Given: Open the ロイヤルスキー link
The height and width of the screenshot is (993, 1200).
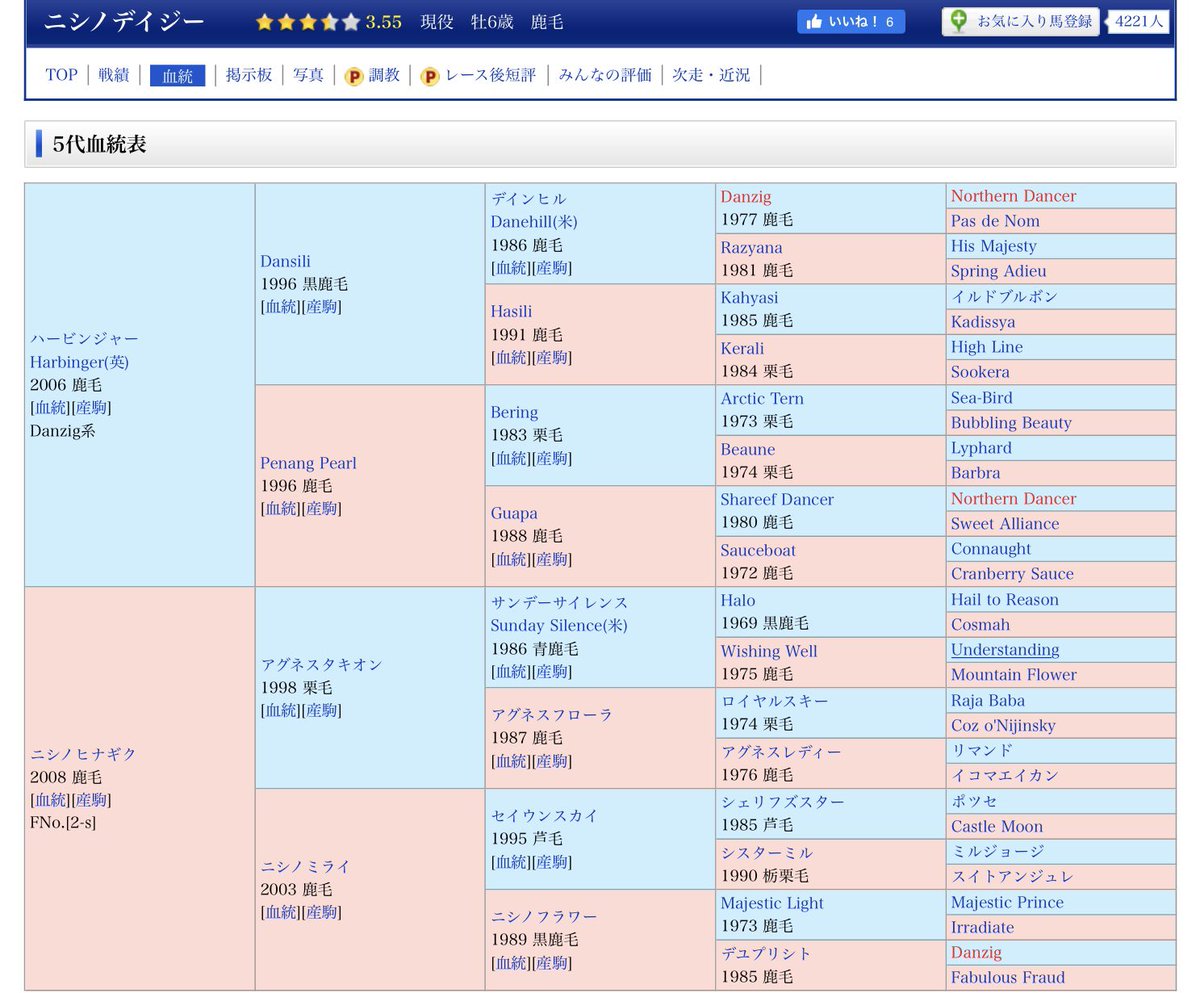Looking at the screenshot, I should tap(774, 701).
